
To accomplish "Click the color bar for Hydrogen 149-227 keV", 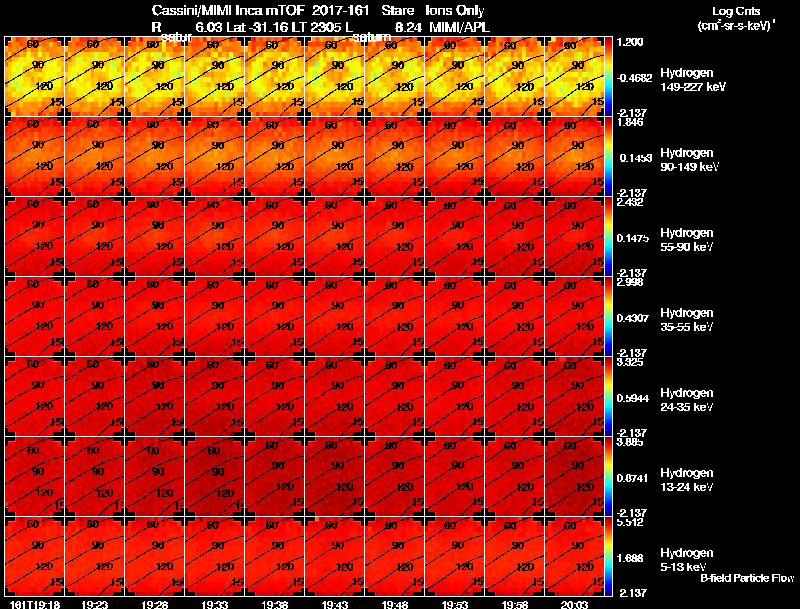I will (608, 77).
